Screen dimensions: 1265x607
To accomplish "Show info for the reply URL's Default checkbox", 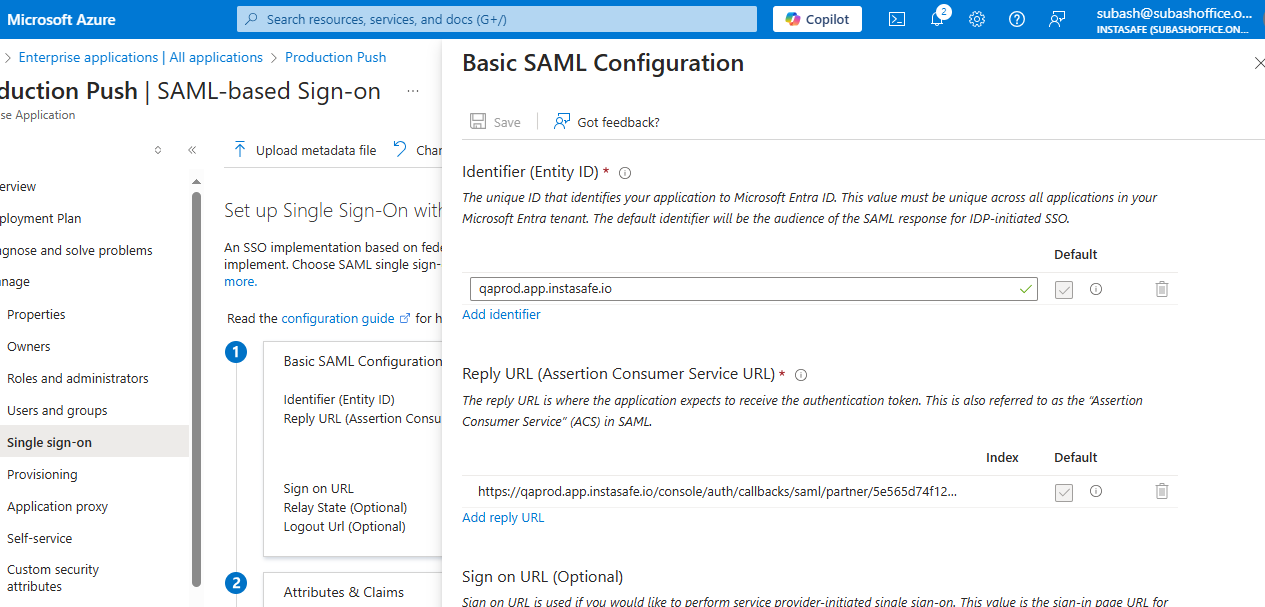I will tap(1096, 491).
